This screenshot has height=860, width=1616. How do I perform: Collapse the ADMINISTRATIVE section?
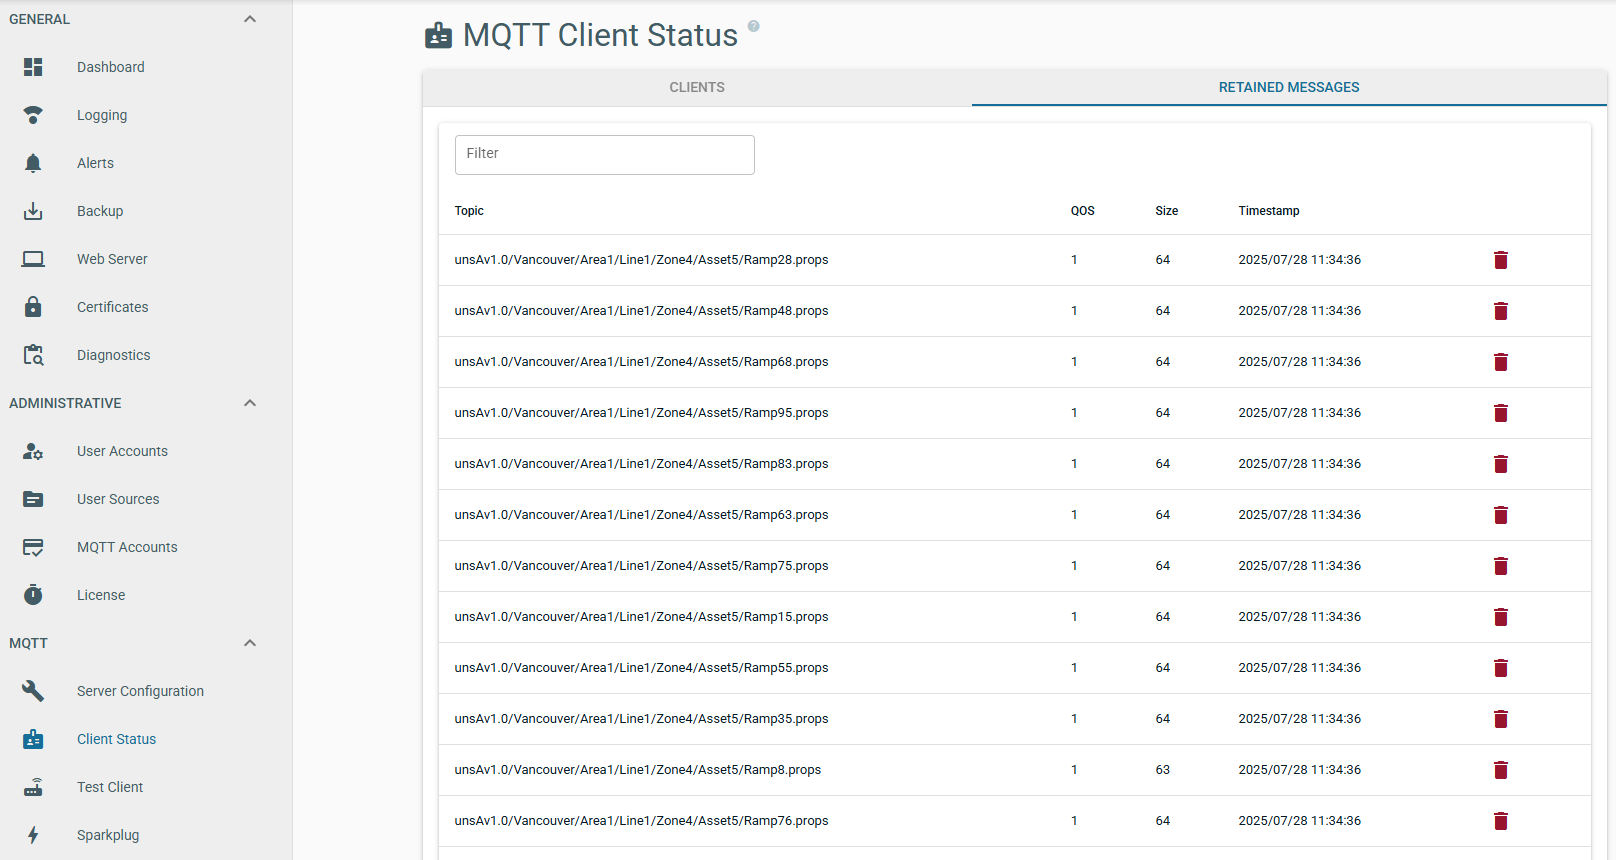(250, 403)
